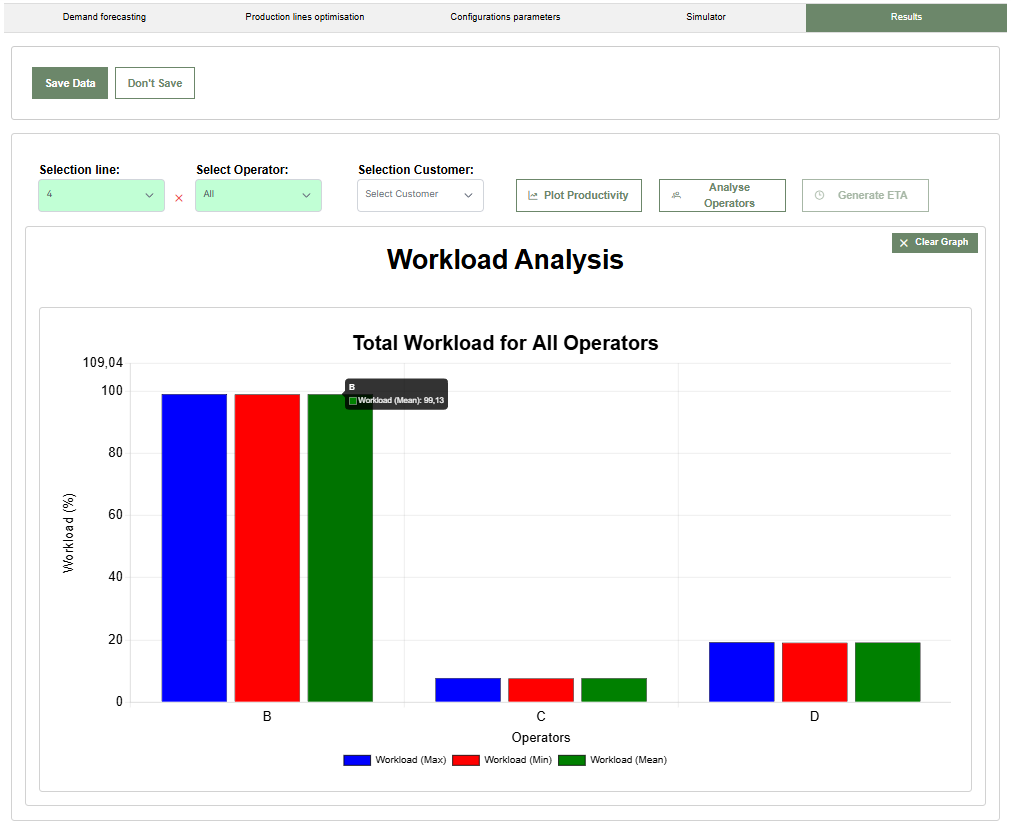The image size is (1011, 824).
Task: Open the Selection line dropdown
Action: point(101,195)
